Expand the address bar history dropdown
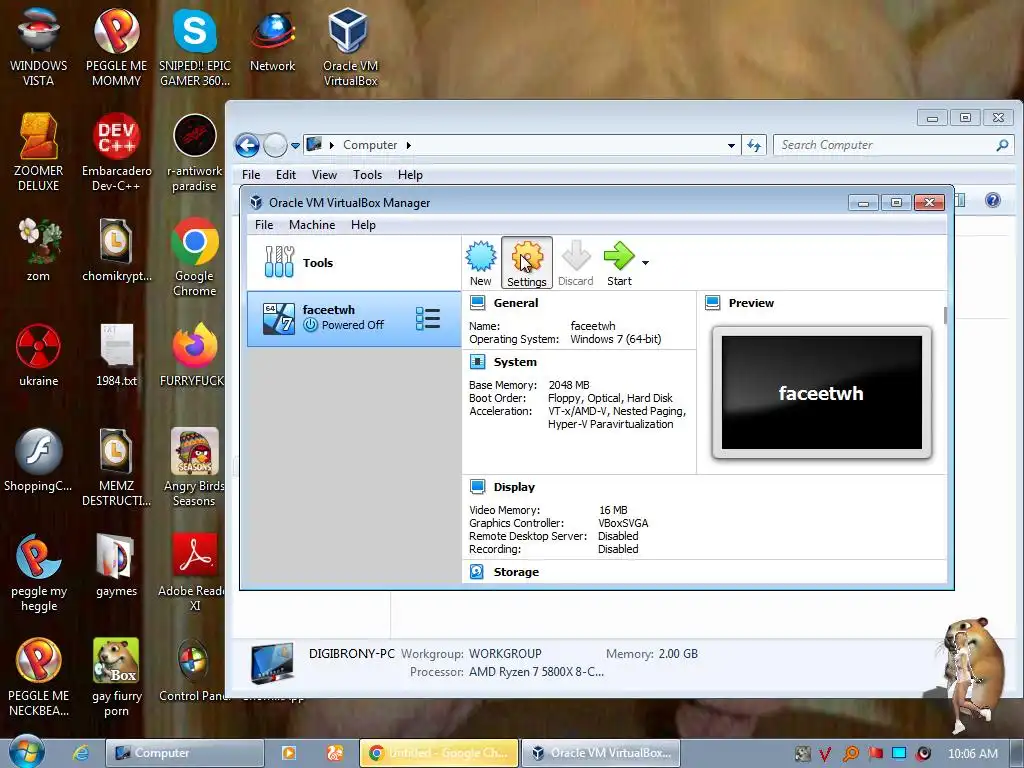The image size is (1024, 768). click(731, 145)
